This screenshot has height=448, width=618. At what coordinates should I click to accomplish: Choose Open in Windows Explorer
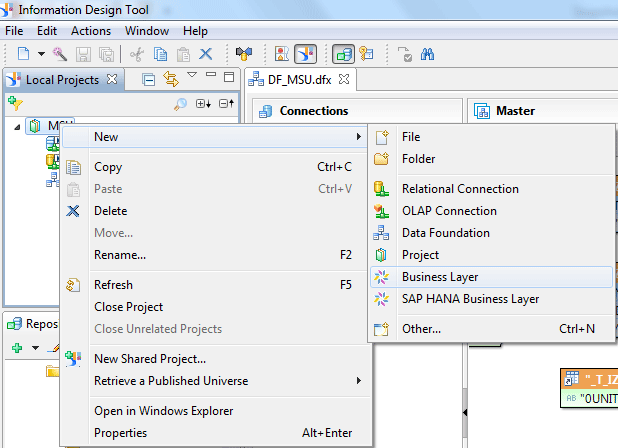[x=214, y=411]
